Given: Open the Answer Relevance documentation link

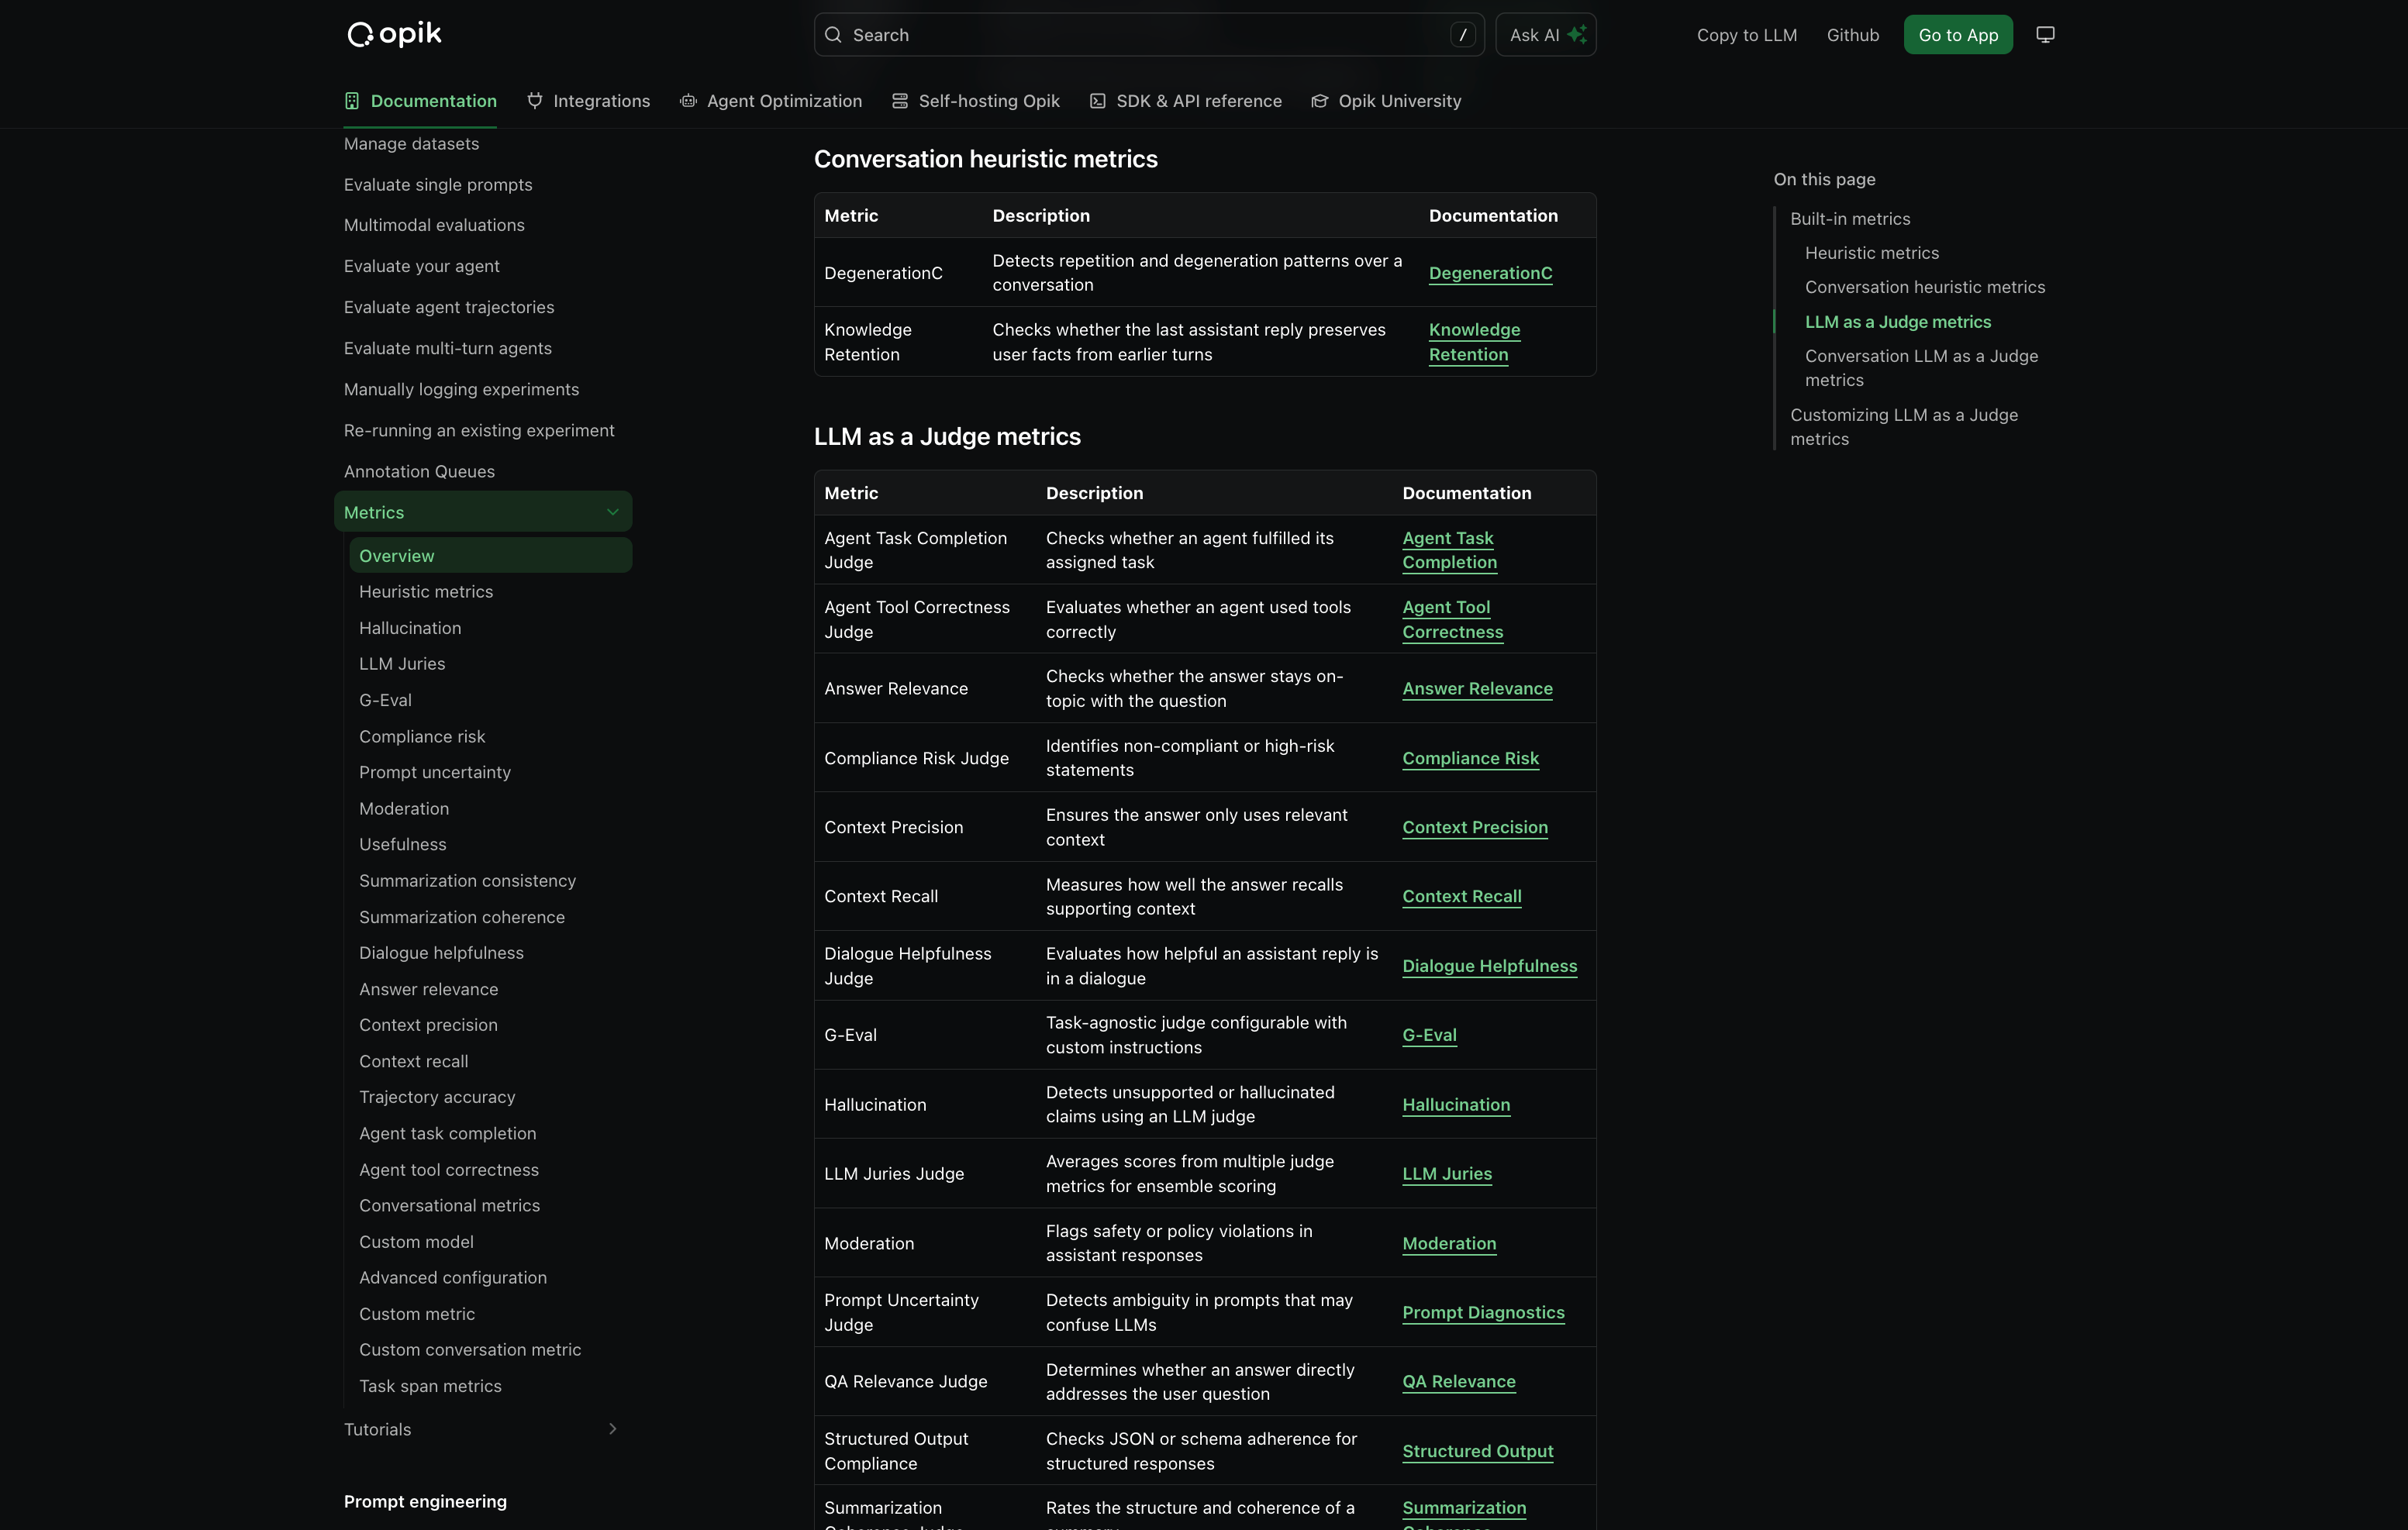Looking at the screenshot, I should click(x=1477, y=689).
